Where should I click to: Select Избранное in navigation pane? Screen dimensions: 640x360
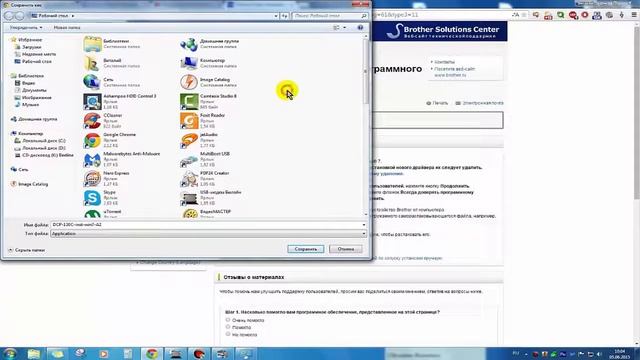[27, 40]
